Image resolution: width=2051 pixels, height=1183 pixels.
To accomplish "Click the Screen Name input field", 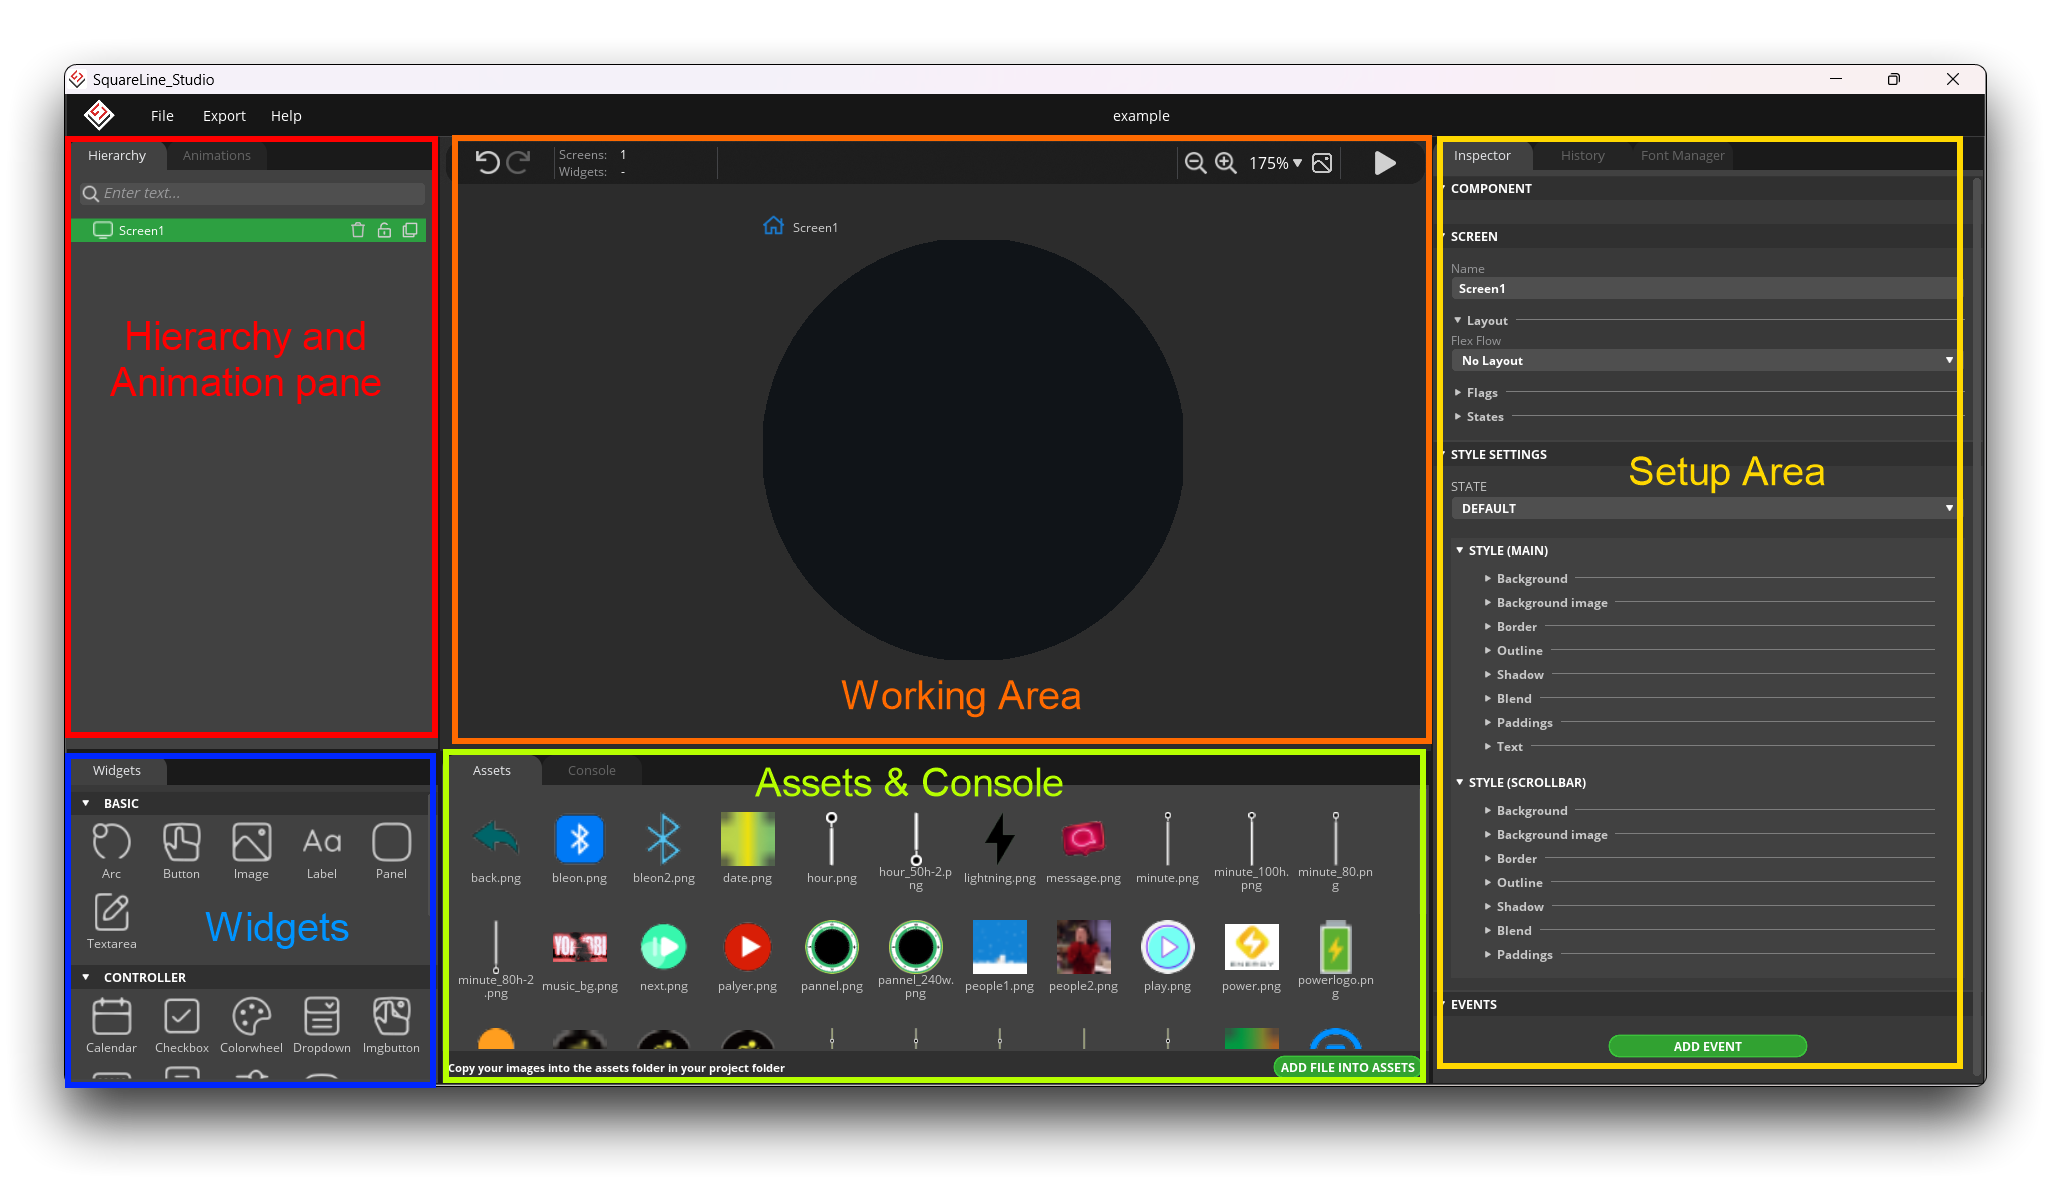I will [1704, 287].
